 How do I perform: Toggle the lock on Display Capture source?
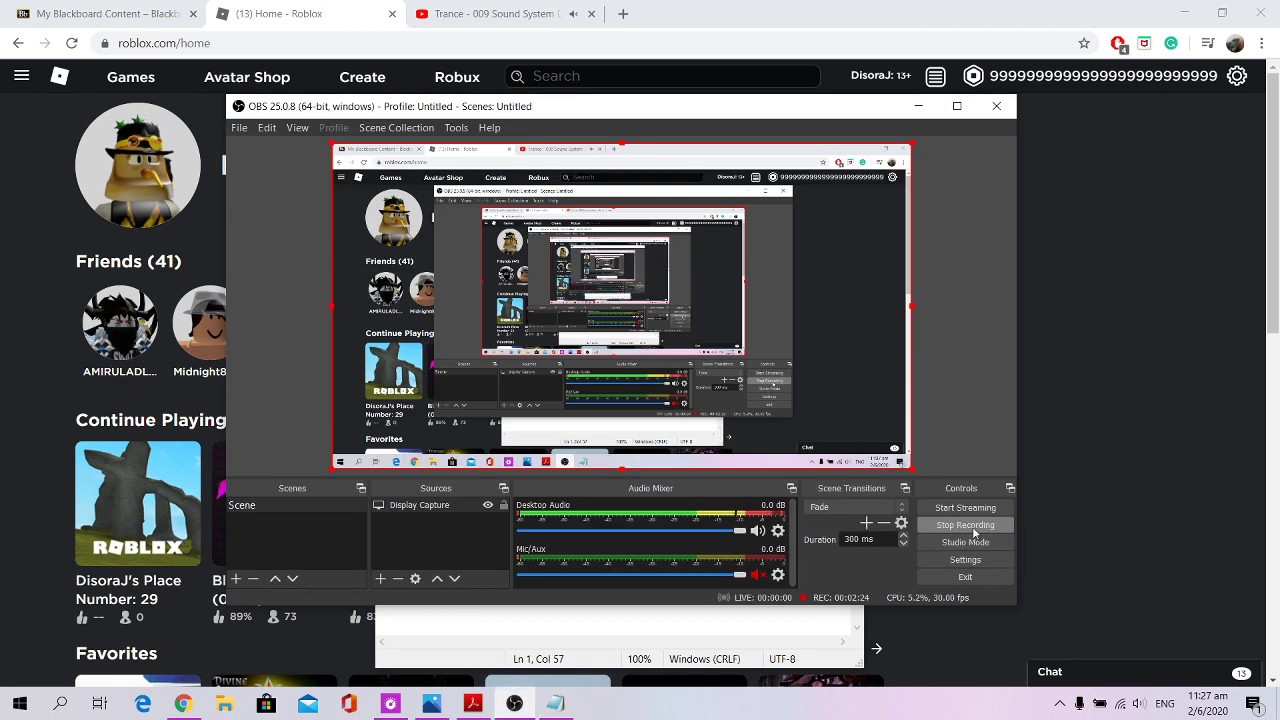tap(503, 505)
